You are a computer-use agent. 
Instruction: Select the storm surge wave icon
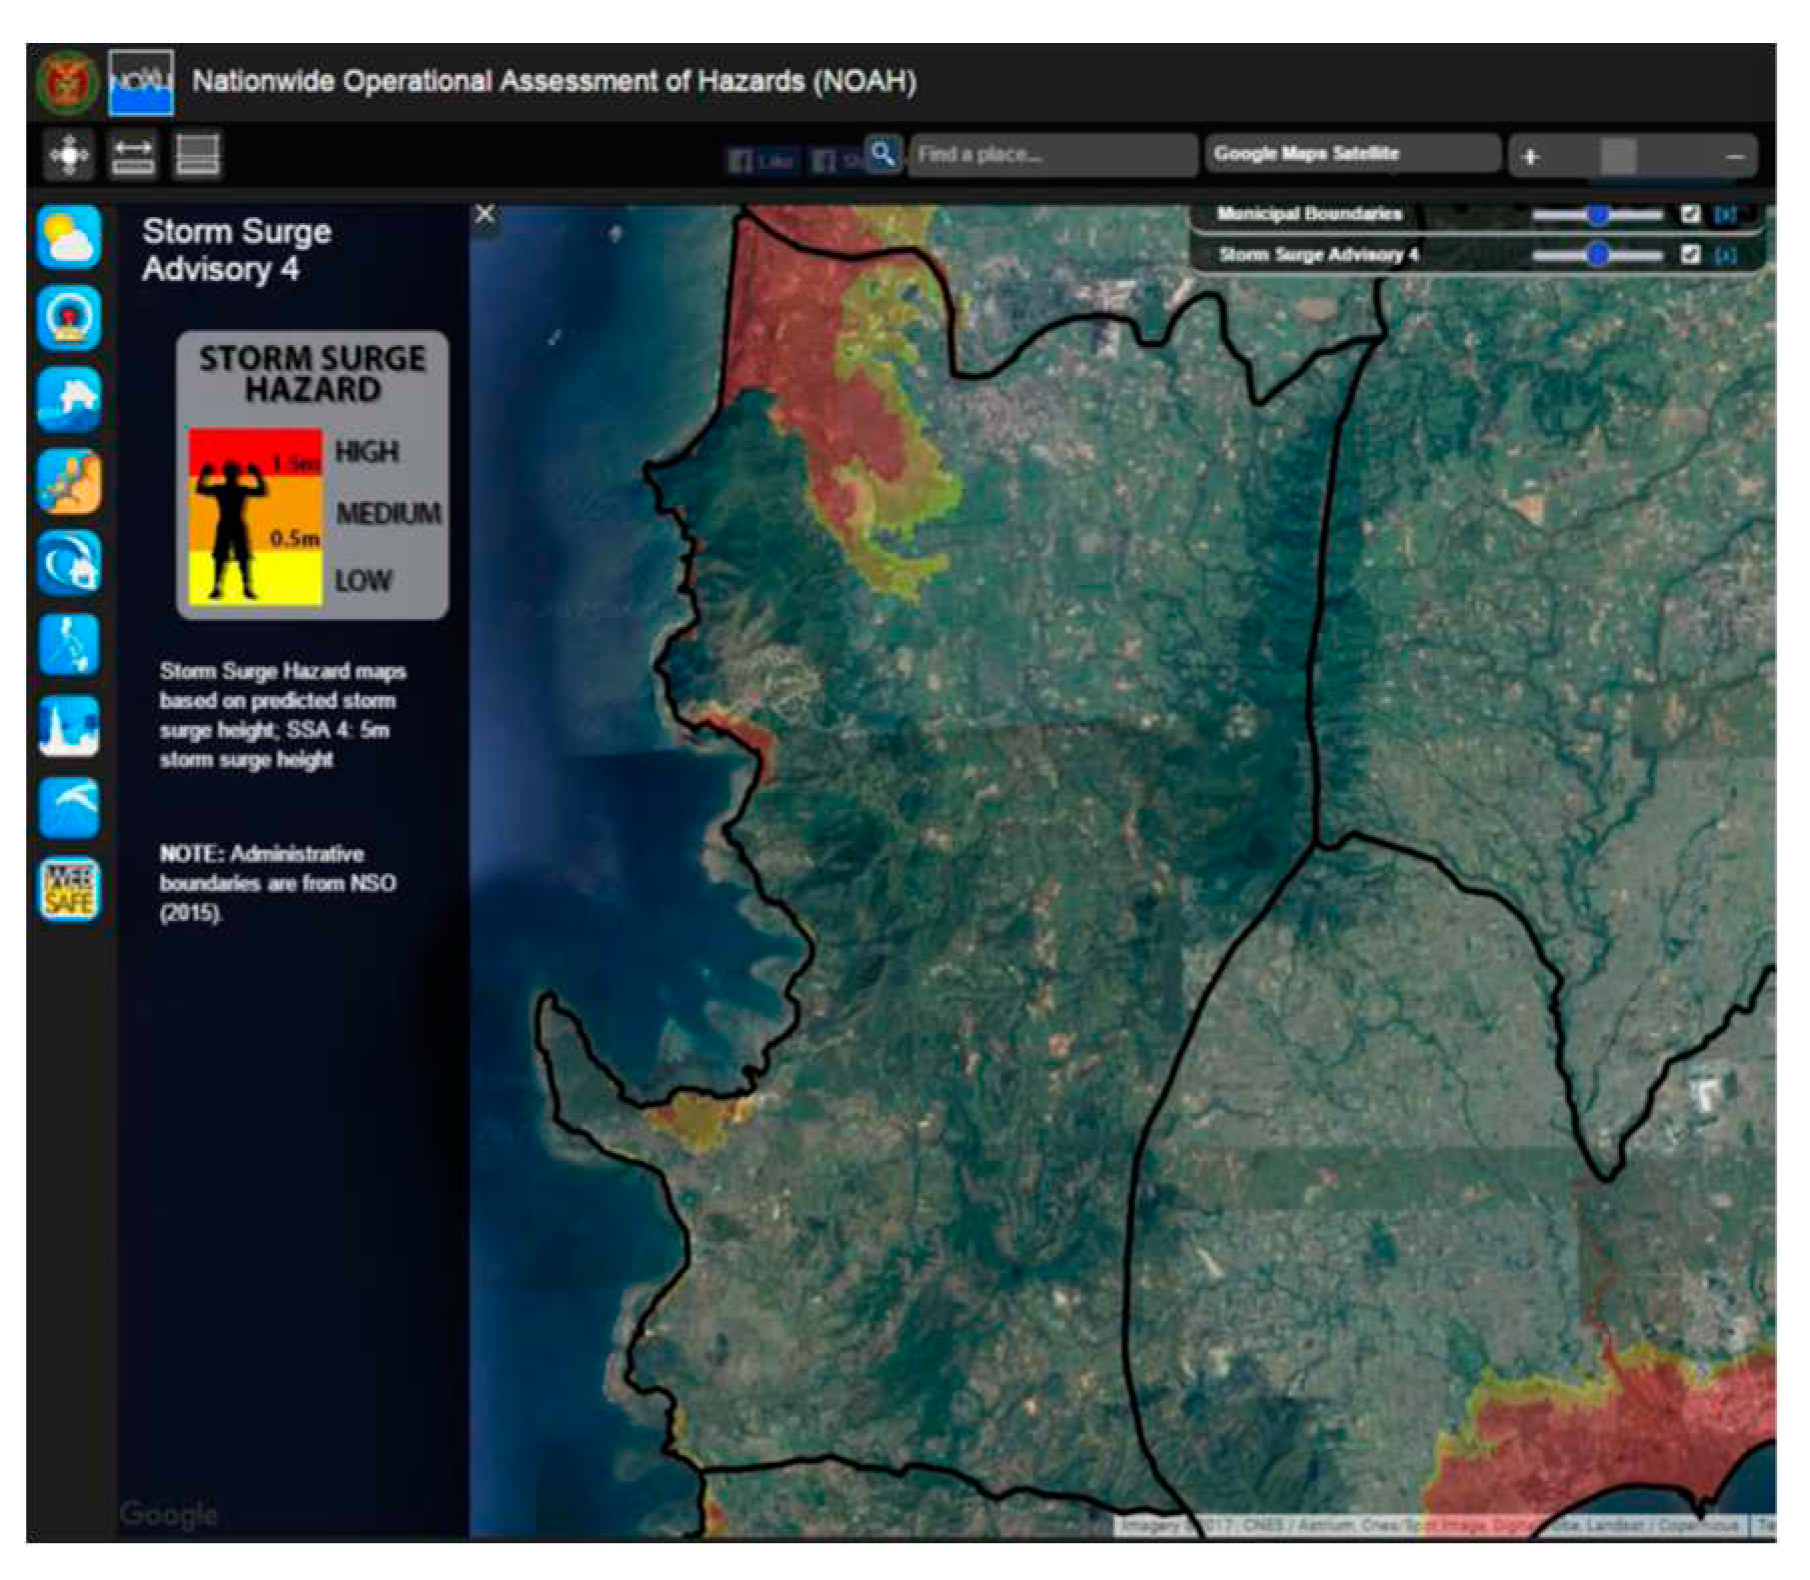pyautogui.click(x=69, y=563)
